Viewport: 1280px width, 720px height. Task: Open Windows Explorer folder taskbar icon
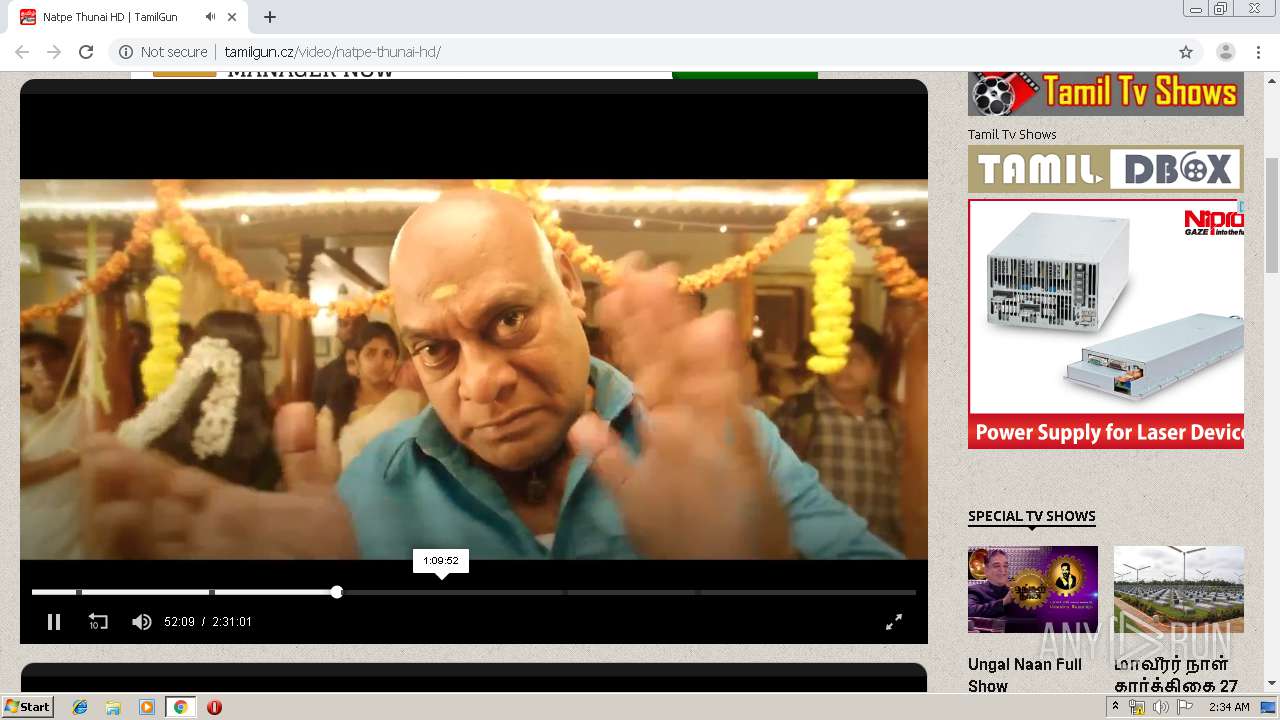point(113,707)
